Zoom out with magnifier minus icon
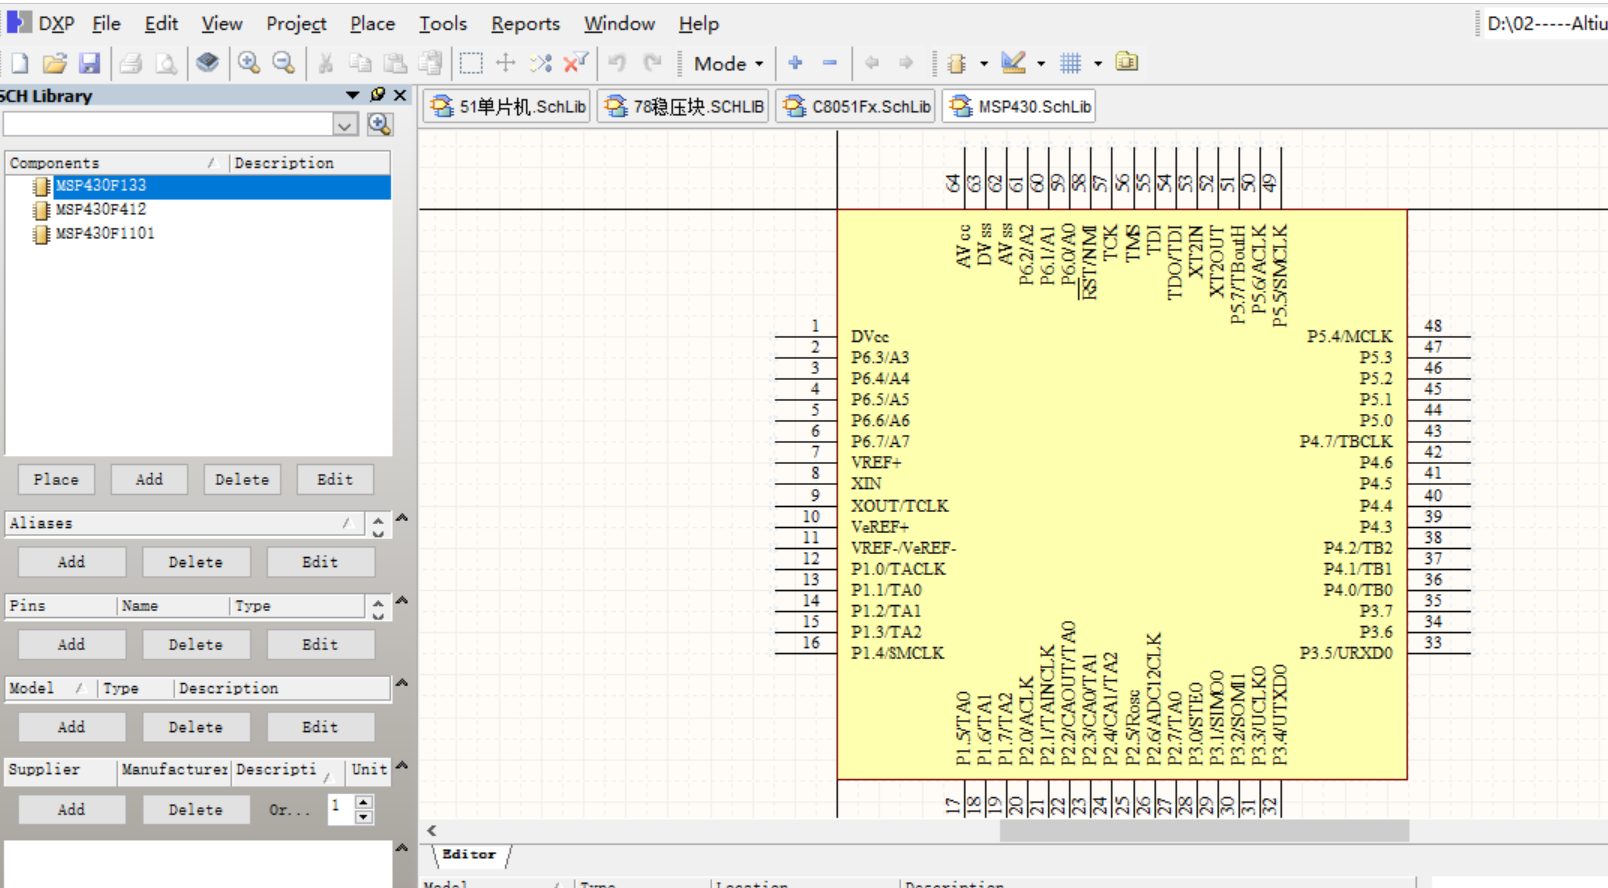This screenshot has width=1608, height=888. (x=284, y=63)
